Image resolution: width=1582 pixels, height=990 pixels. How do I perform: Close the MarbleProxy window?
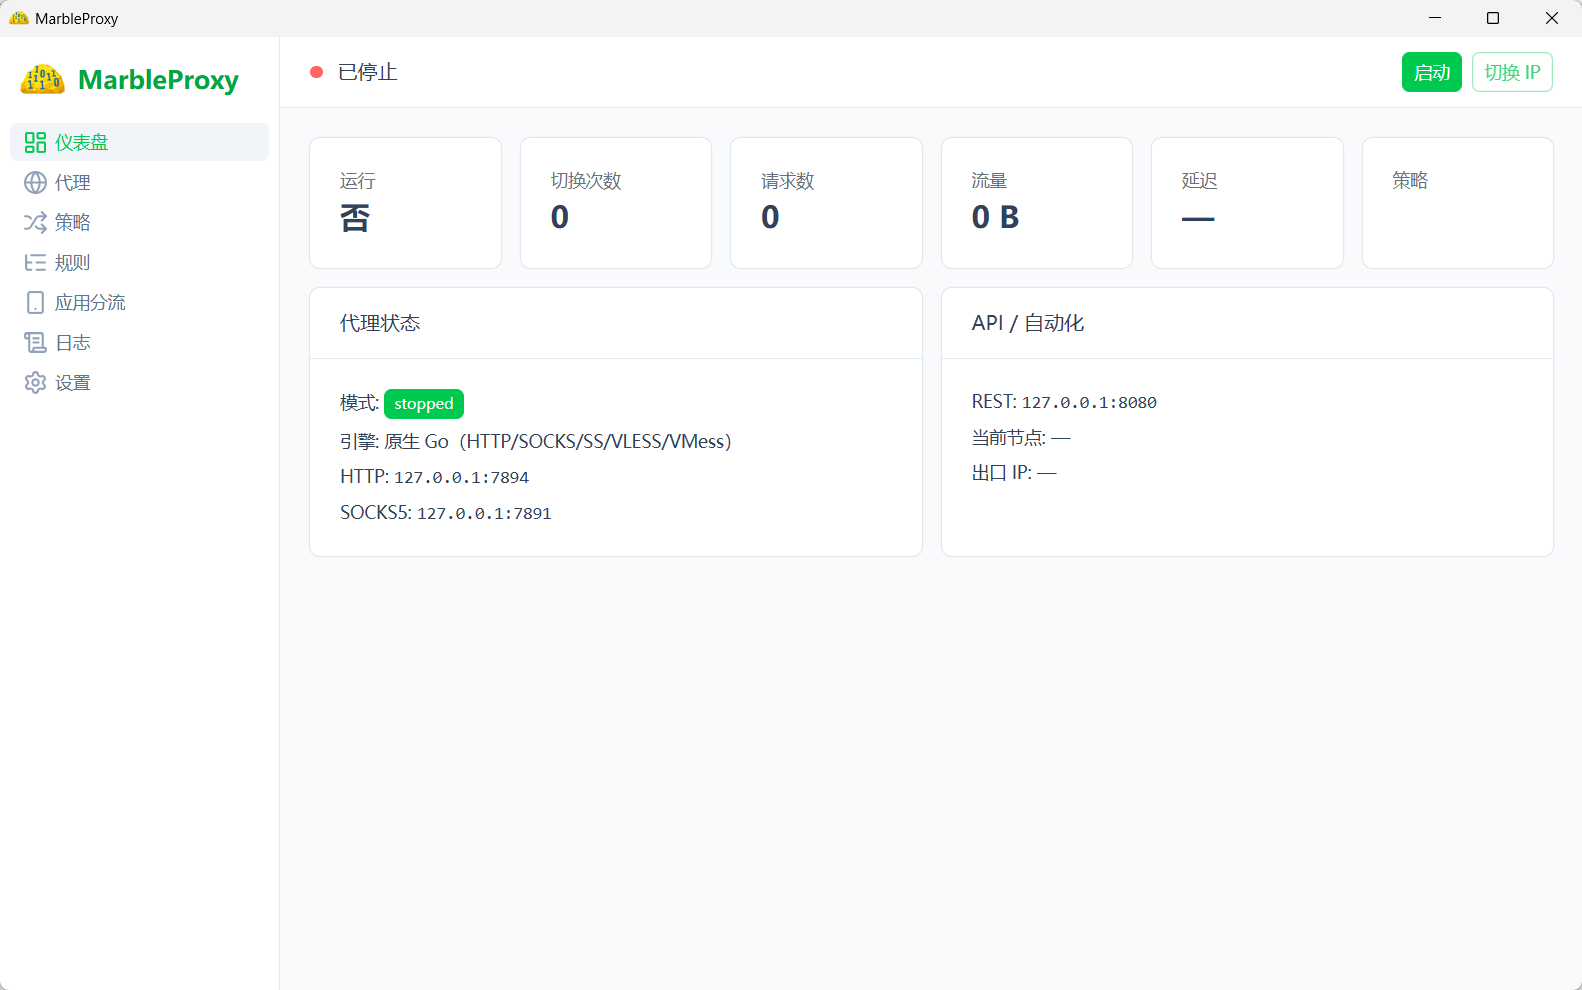pos(1552,18)
